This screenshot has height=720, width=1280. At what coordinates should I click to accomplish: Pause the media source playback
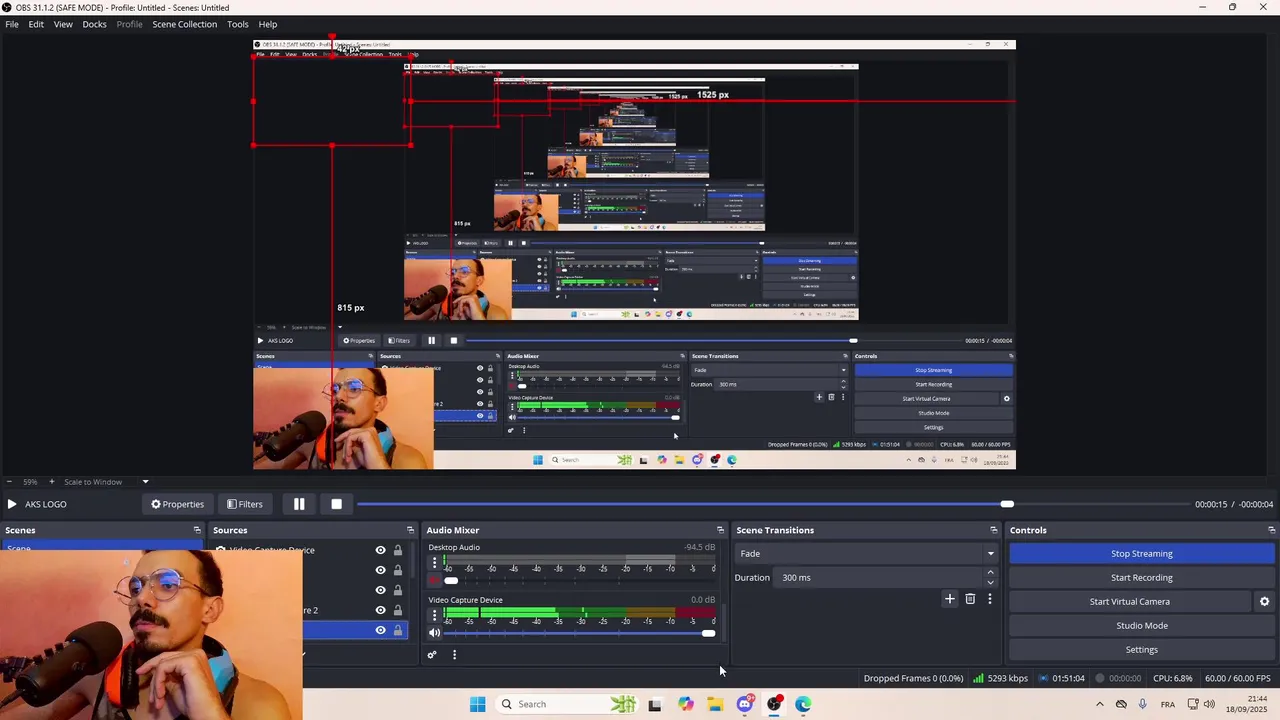tap(299, 504)
